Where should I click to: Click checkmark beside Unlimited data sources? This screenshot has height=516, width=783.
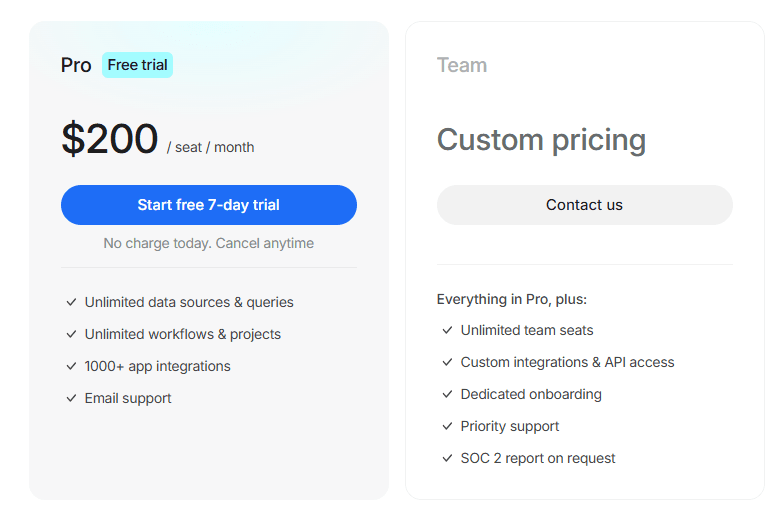(x=71, y=302)
